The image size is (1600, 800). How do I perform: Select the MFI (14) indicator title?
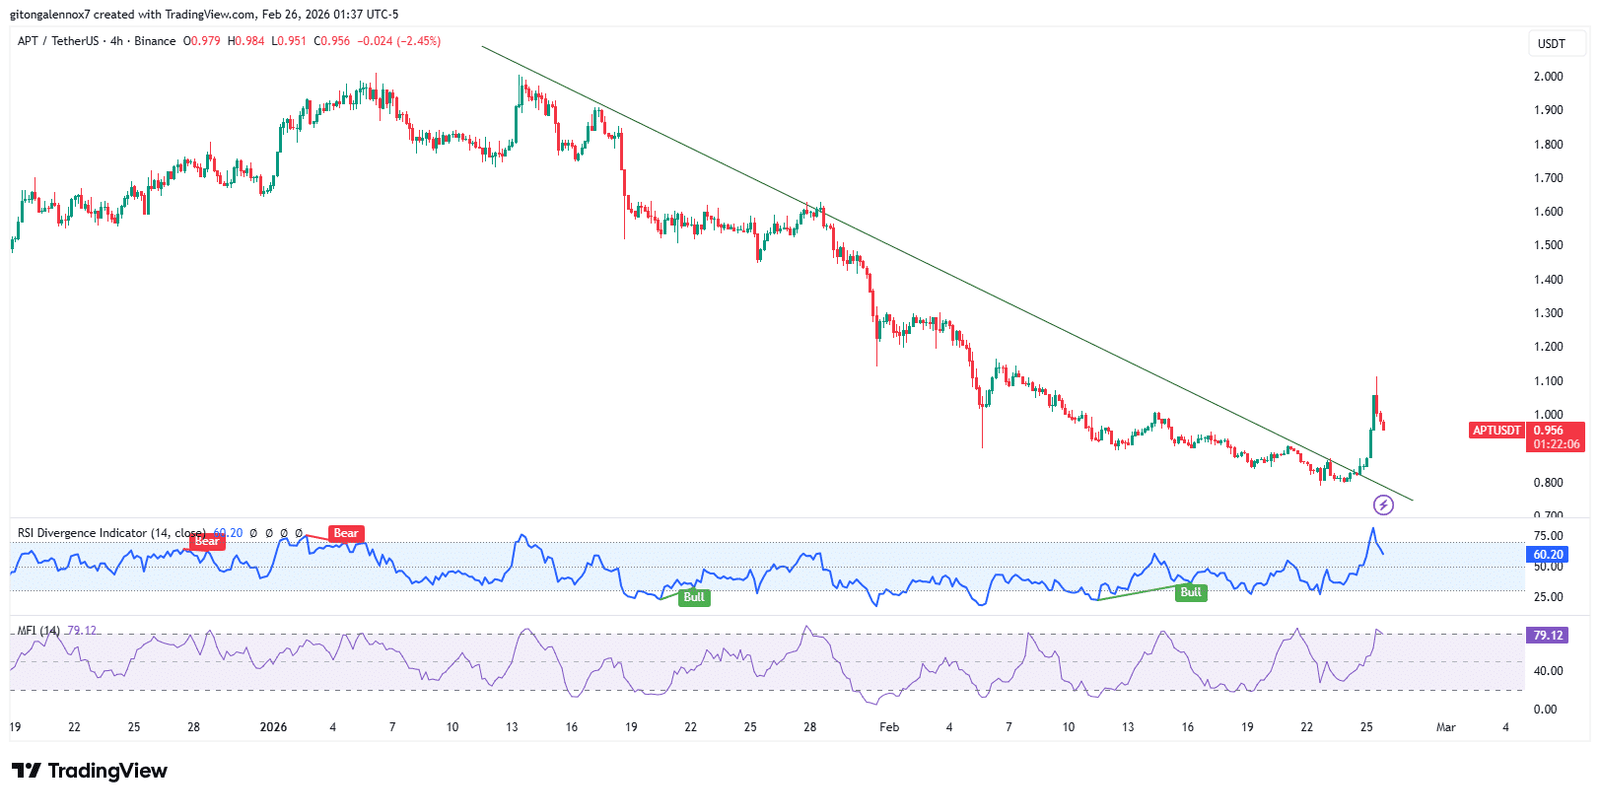pyautogui.click(x=38, y=631)
